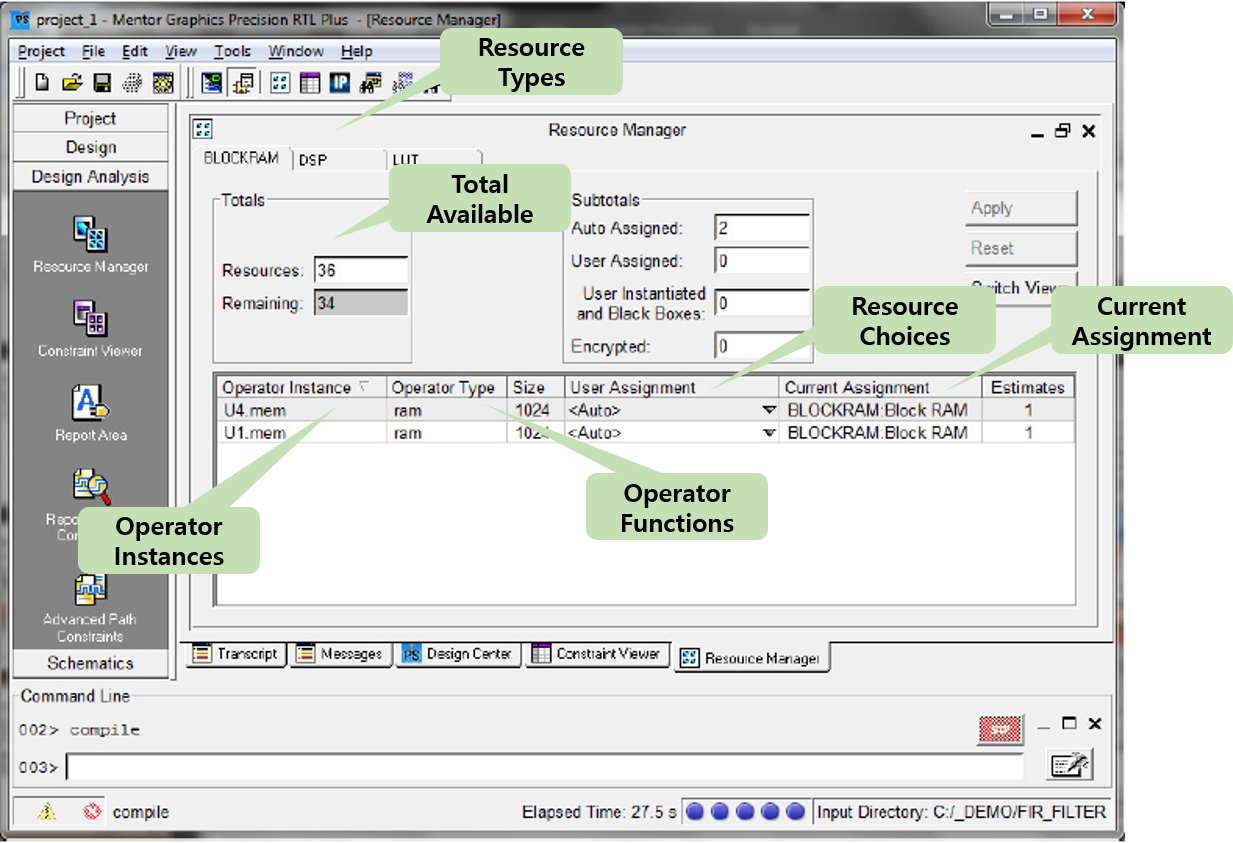Click the Resource Manager window title icon
Viewport: 1233px width, 843px height.
(x=203, y=130)
